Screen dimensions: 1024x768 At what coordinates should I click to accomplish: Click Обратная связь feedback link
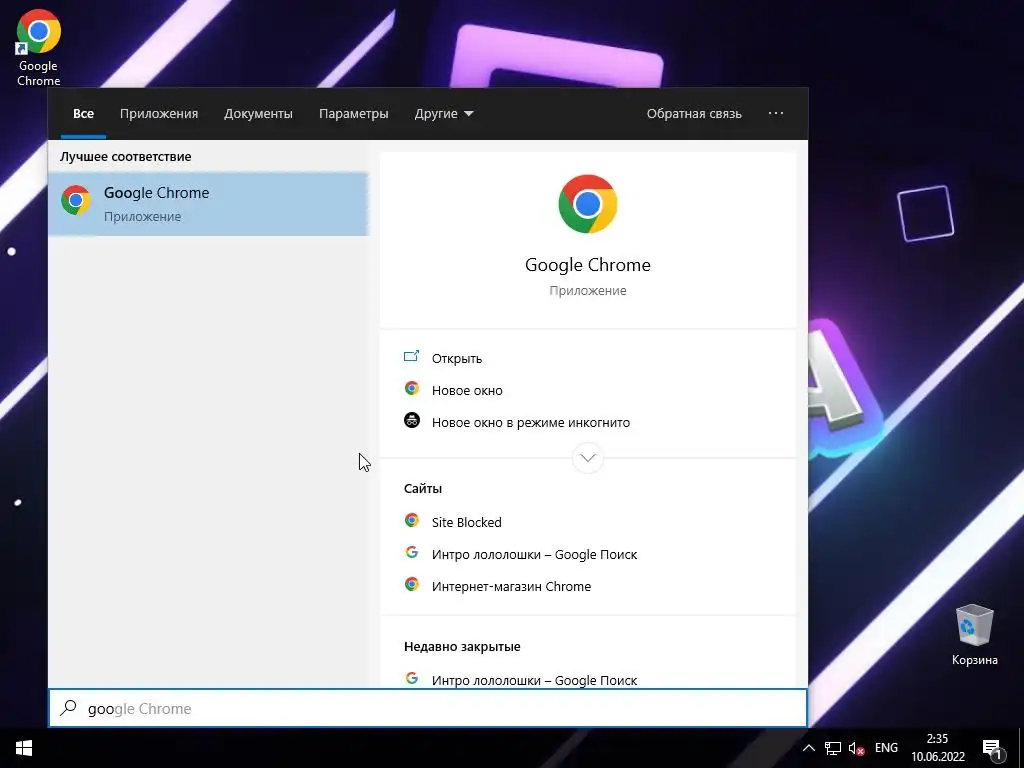click(x=694, y=114)
